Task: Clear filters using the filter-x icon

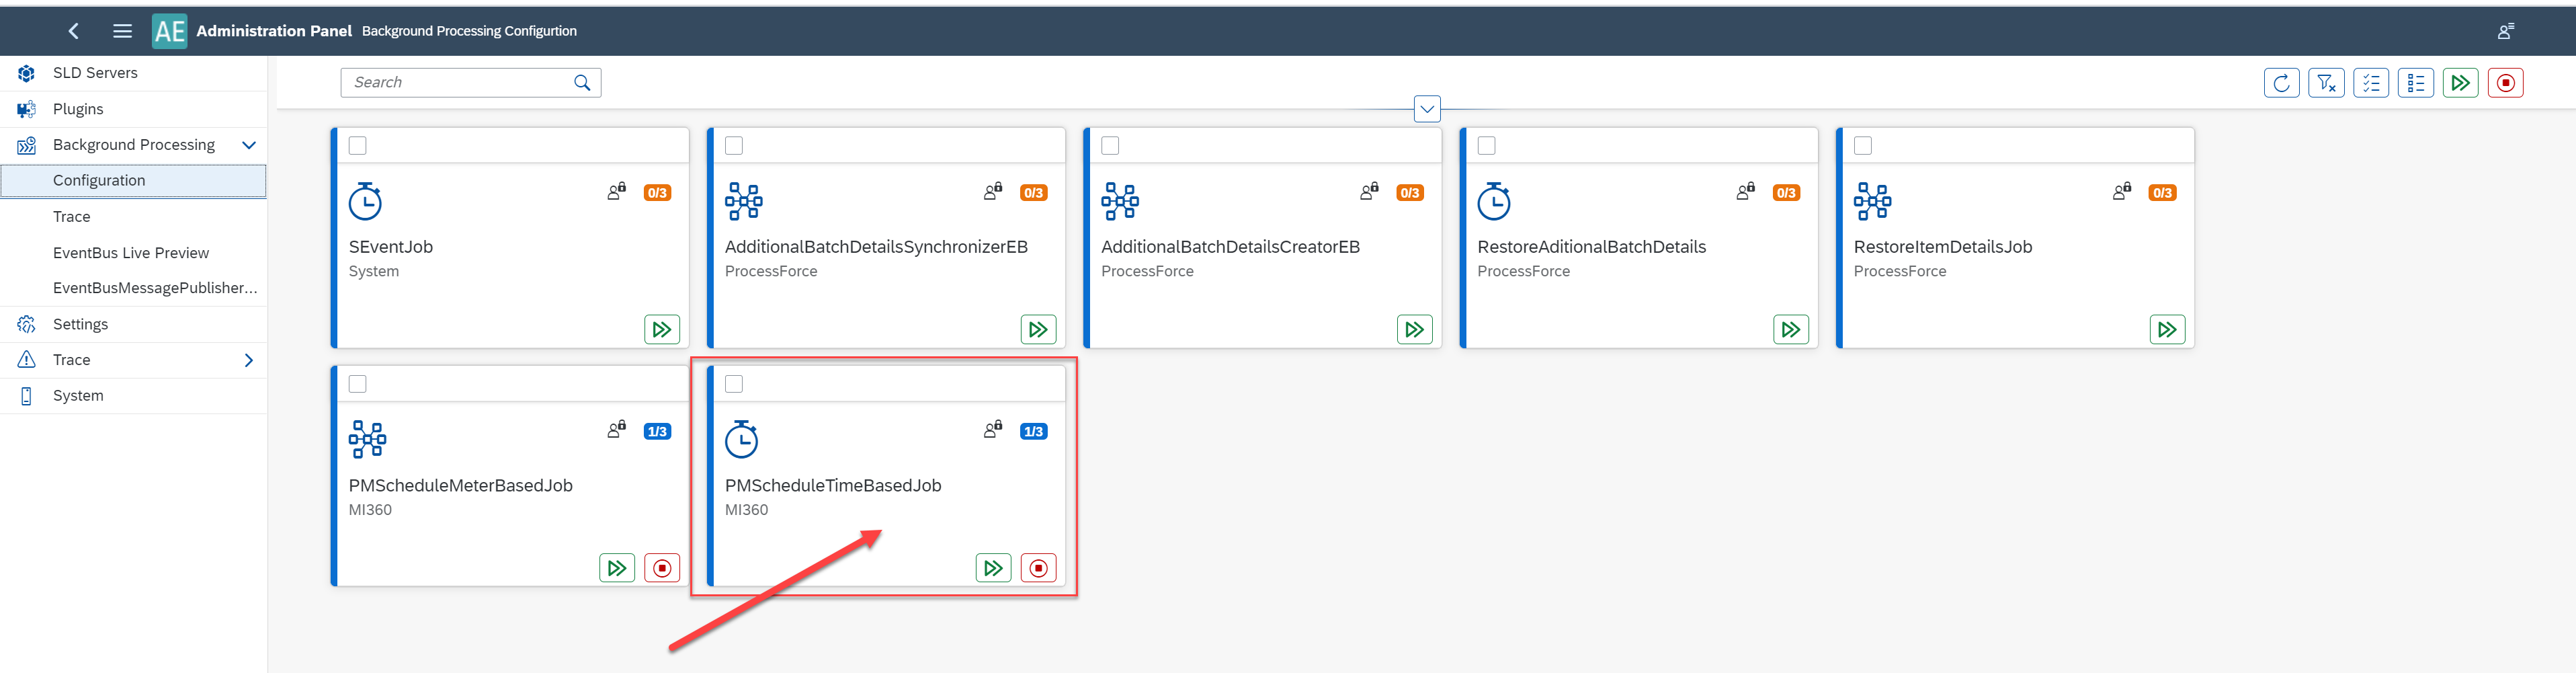Action: click(x=2326, y=83)
